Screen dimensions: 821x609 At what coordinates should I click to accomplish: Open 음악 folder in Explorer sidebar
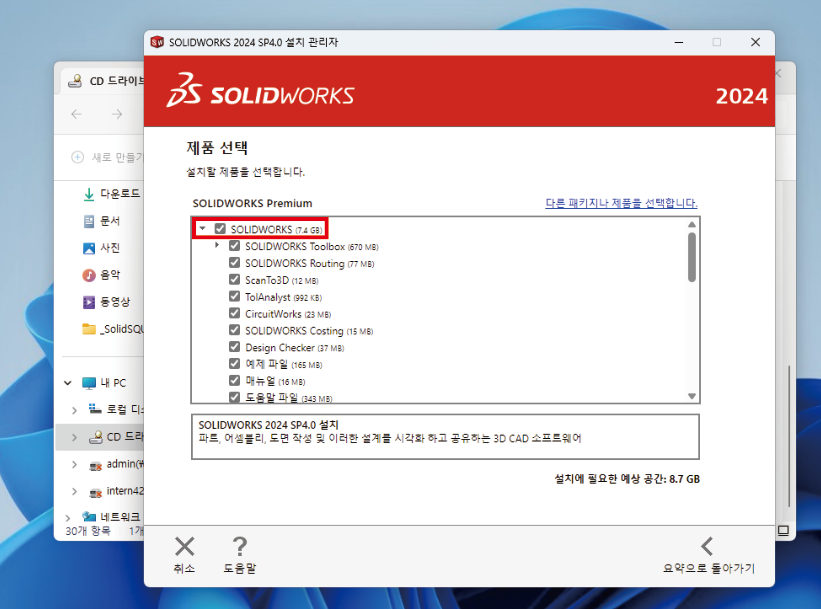(102, 275)
